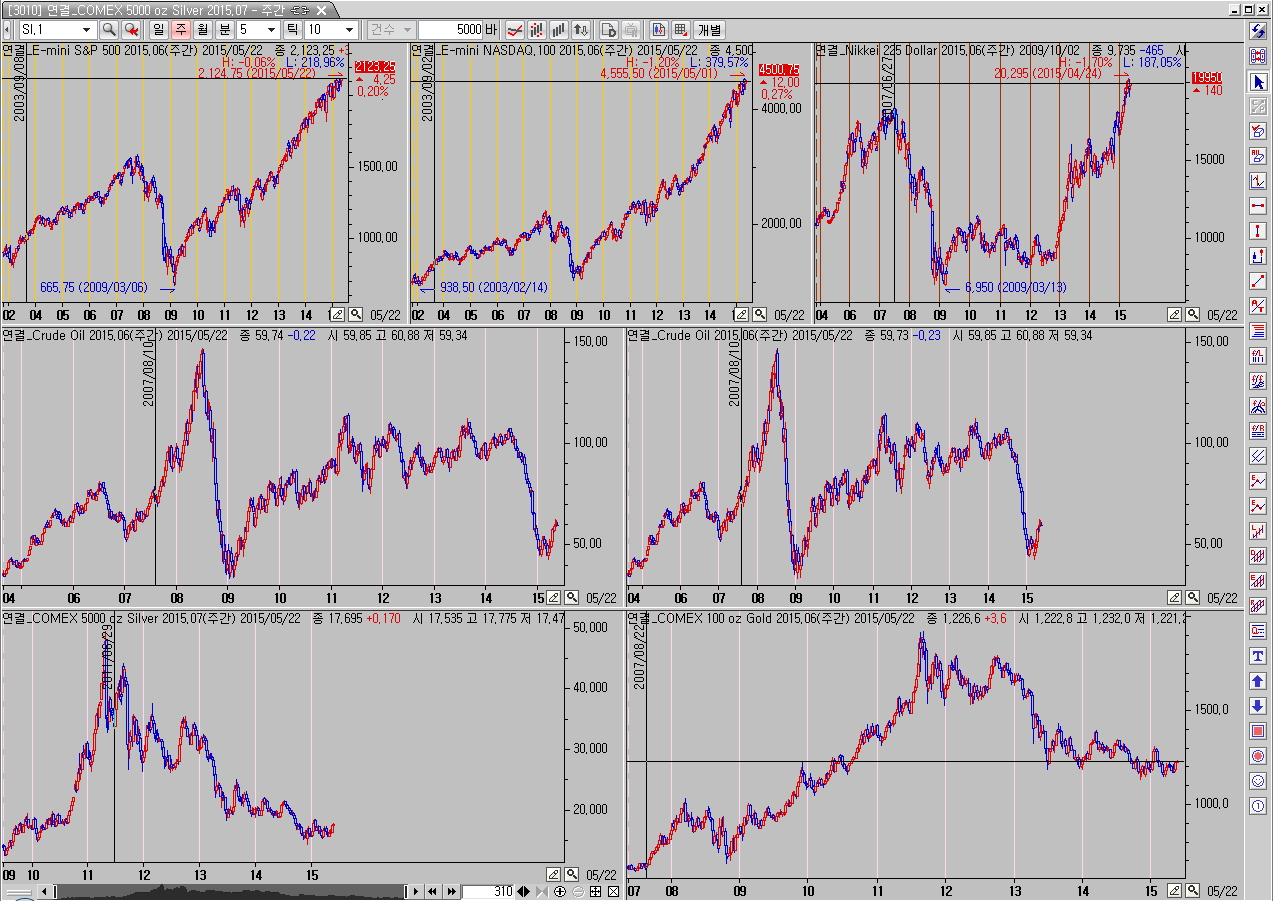The width and height of the screenshot is (1273, 901).
Task: Select the arrow pointer tool in right toolbar
Action: click(x=1258, y=81)
